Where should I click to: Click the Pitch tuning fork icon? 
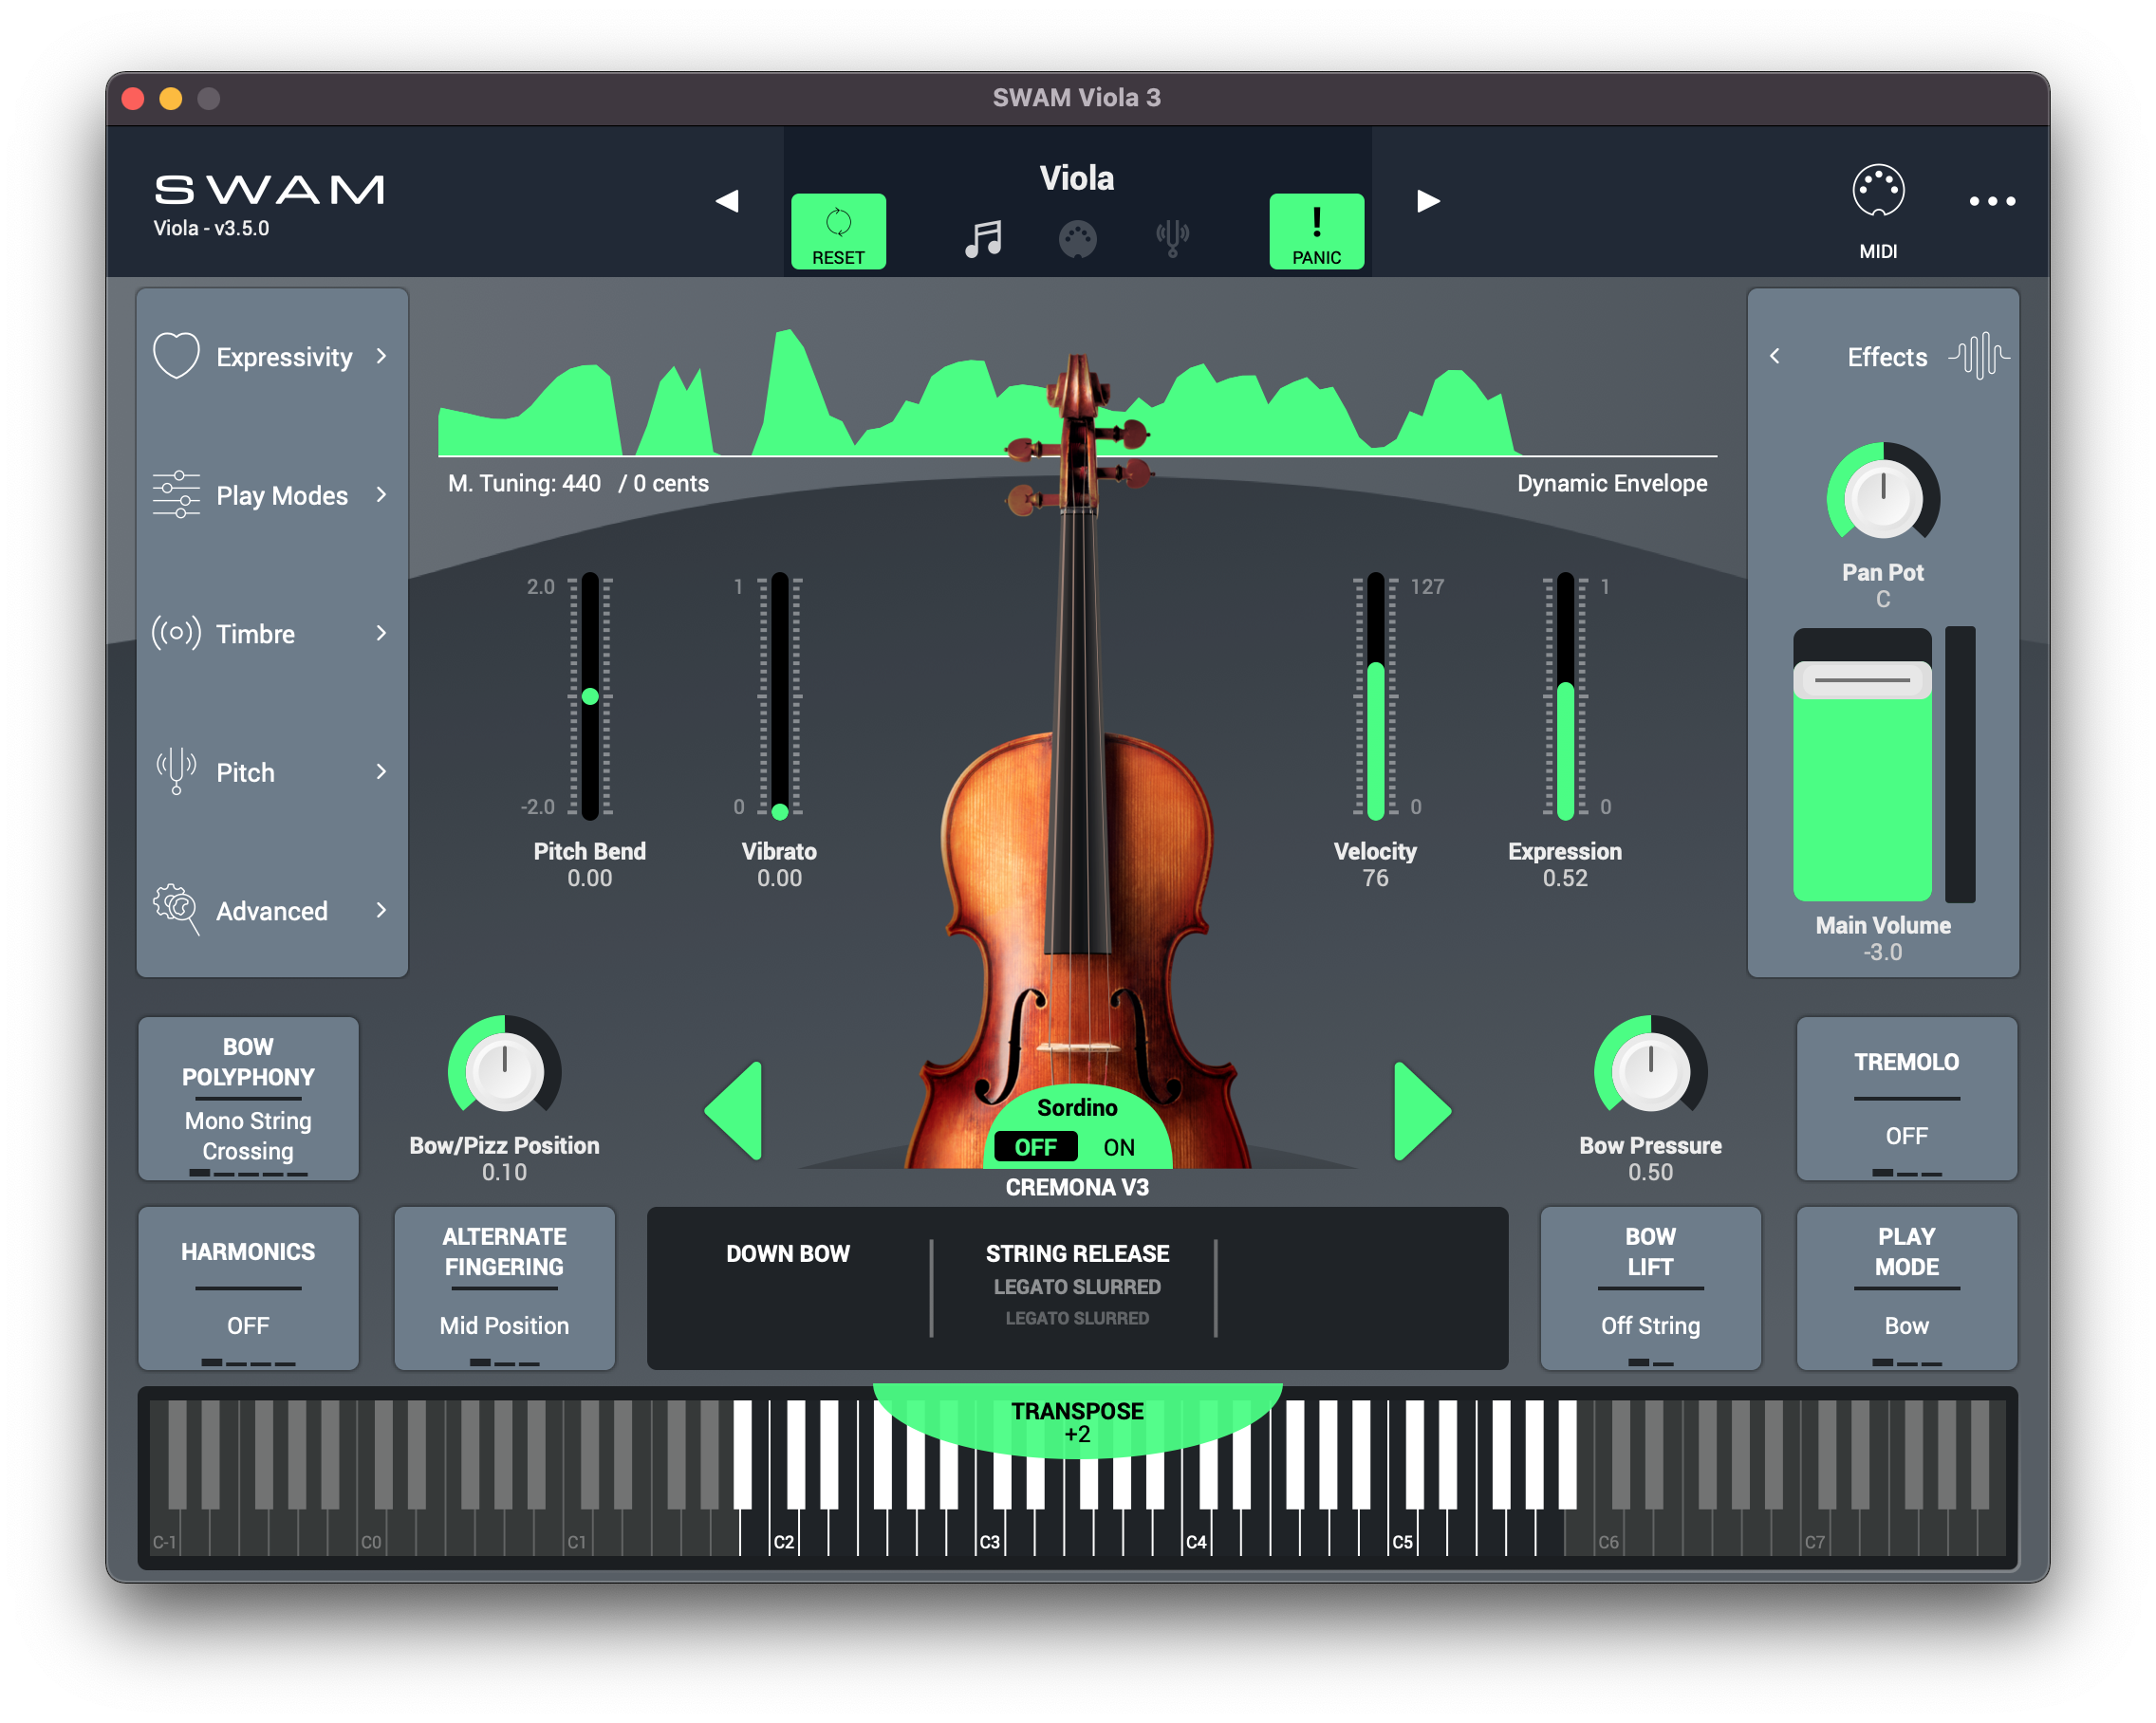(176, 771)
